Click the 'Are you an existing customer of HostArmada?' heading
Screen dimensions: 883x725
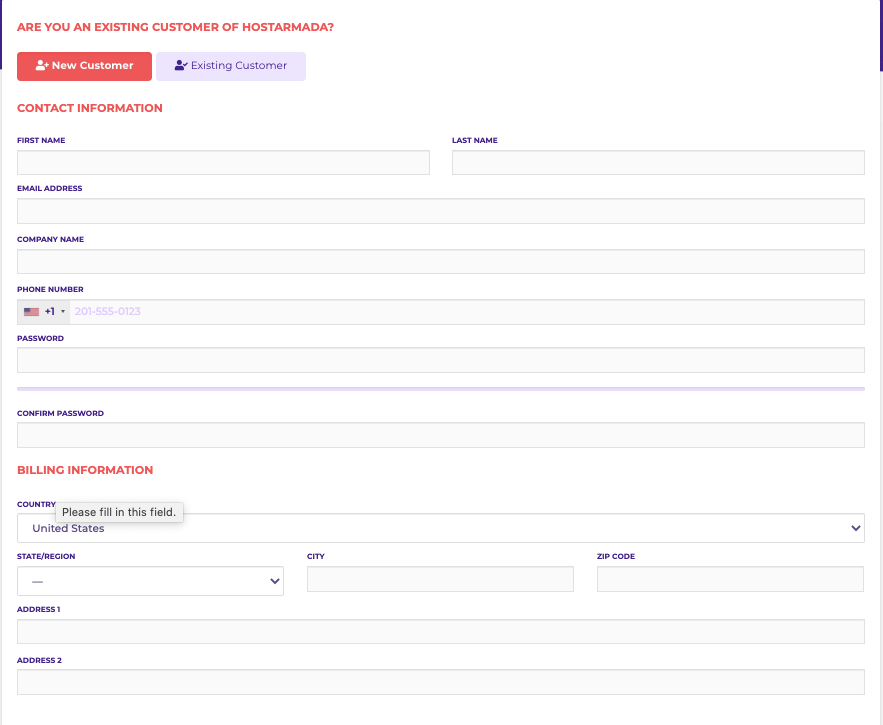(175, 27)
